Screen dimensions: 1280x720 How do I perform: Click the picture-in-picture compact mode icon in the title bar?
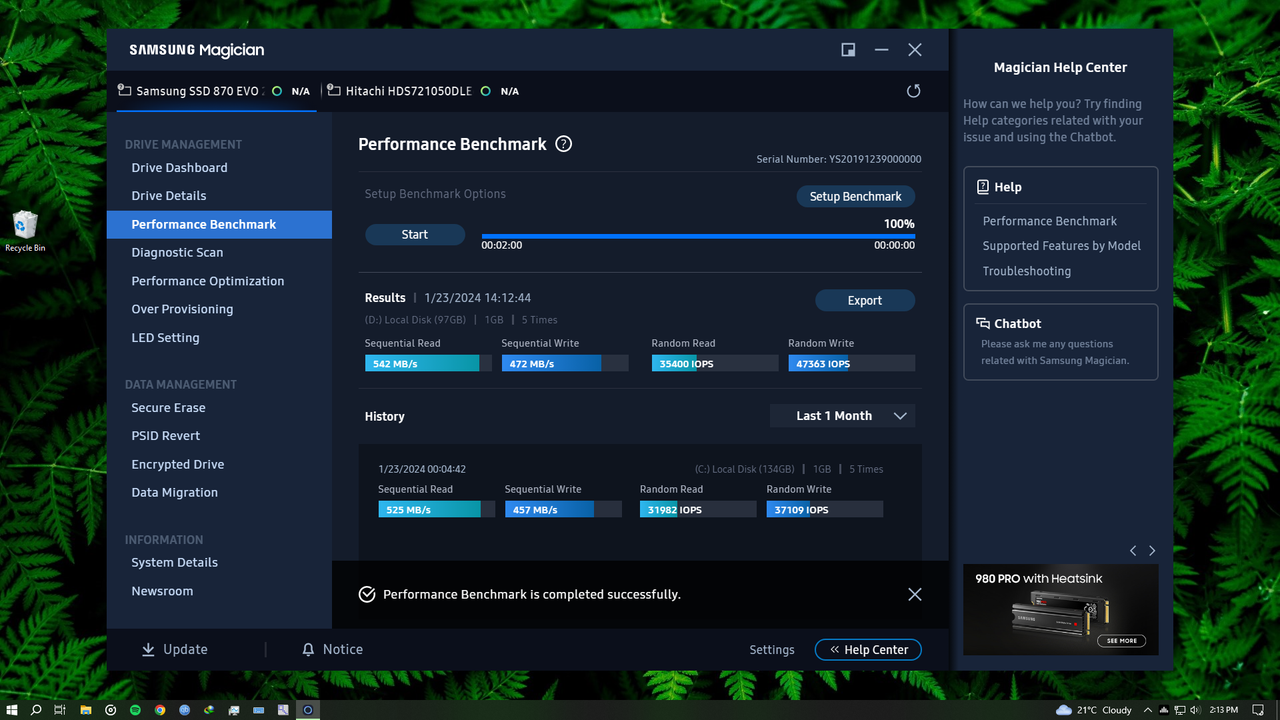click(x=848, y=50)
